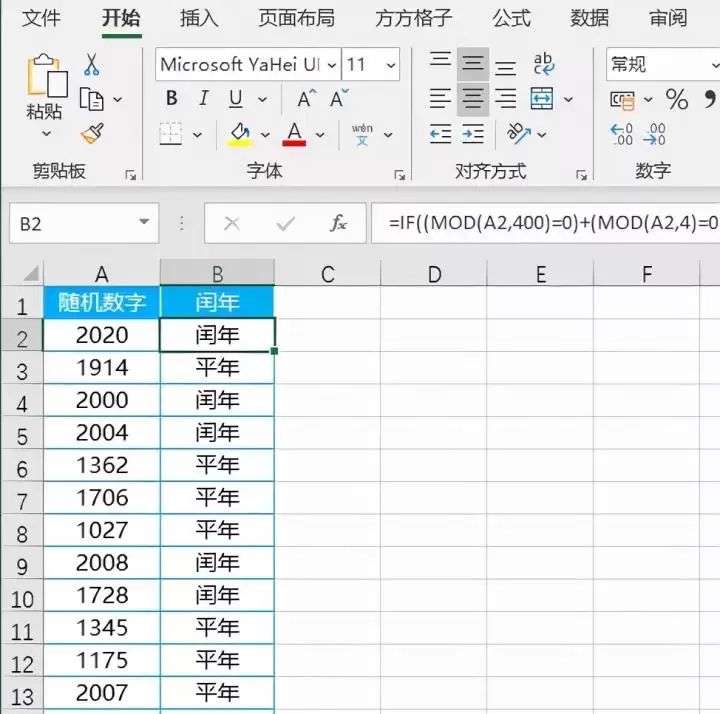Select column C header
This screenshot has height=714, width=720.
pos(327,274)
